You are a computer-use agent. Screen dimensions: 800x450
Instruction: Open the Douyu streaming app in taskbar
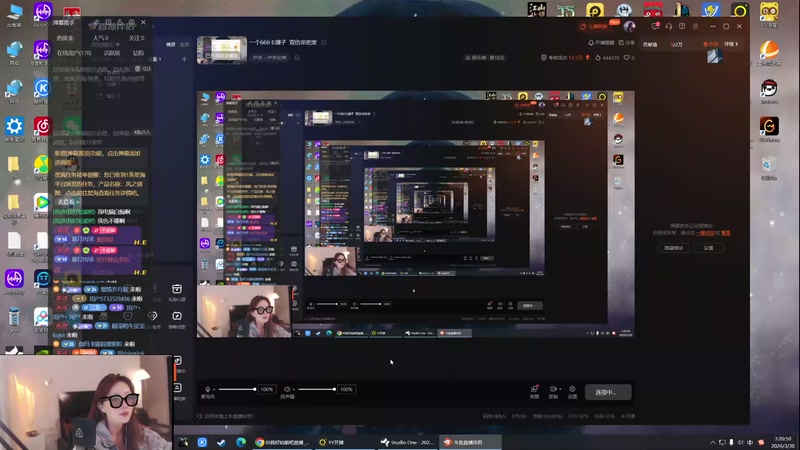click(469, 442)
